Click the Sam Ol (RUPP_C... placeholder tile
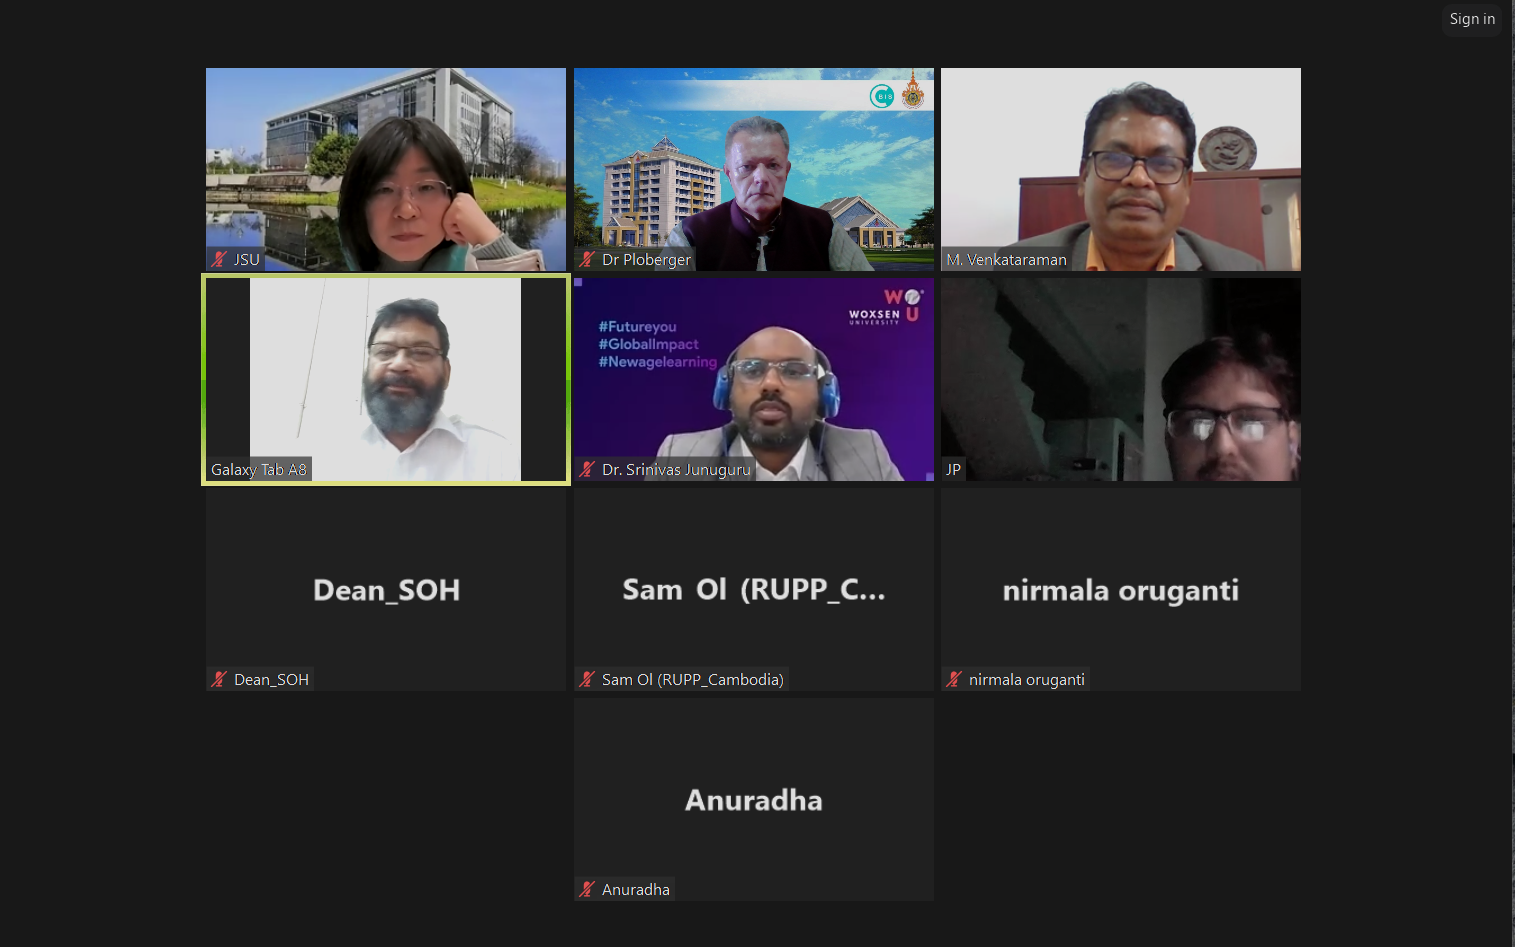Screen dimensions: 1515x947 tap(754, 589)
